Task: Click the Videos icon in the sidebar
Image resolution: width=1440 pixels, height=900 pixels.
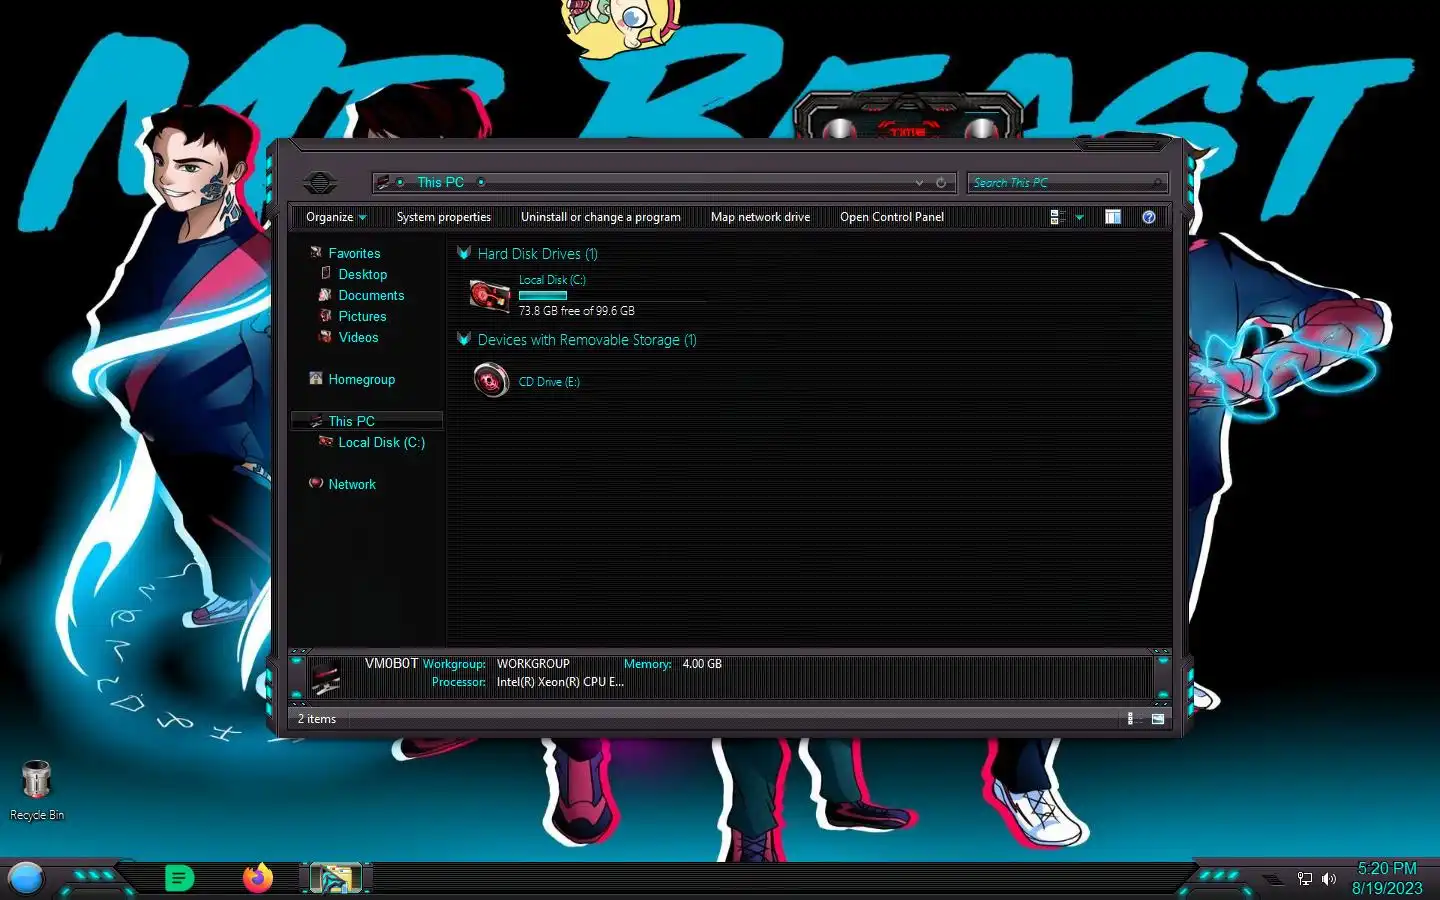Action: pos(325,337)
